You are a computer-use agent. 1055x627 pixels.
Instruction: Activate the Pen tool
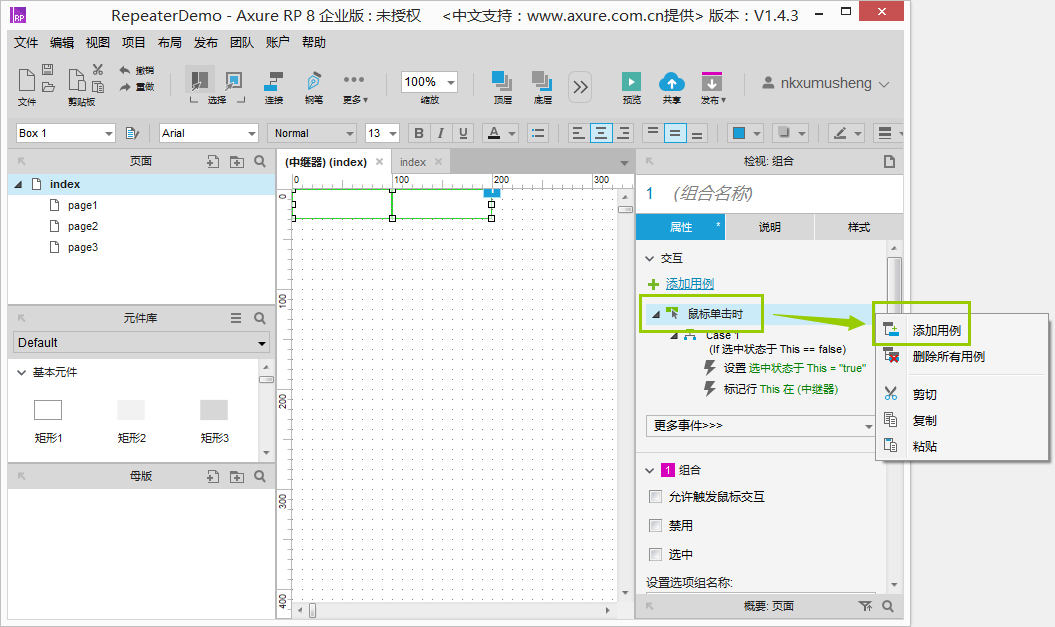[314, 81]
